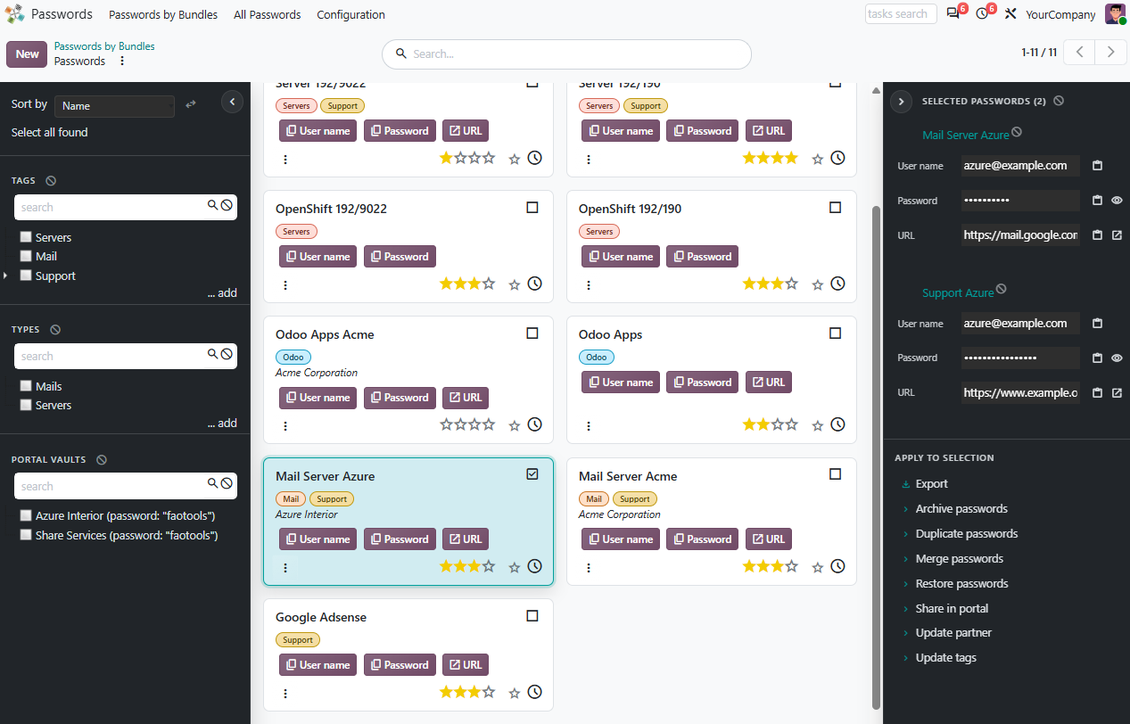Viewport: 1130px width, 724px height.
Task: Open the Configuration menu
Action: (351, 14)
